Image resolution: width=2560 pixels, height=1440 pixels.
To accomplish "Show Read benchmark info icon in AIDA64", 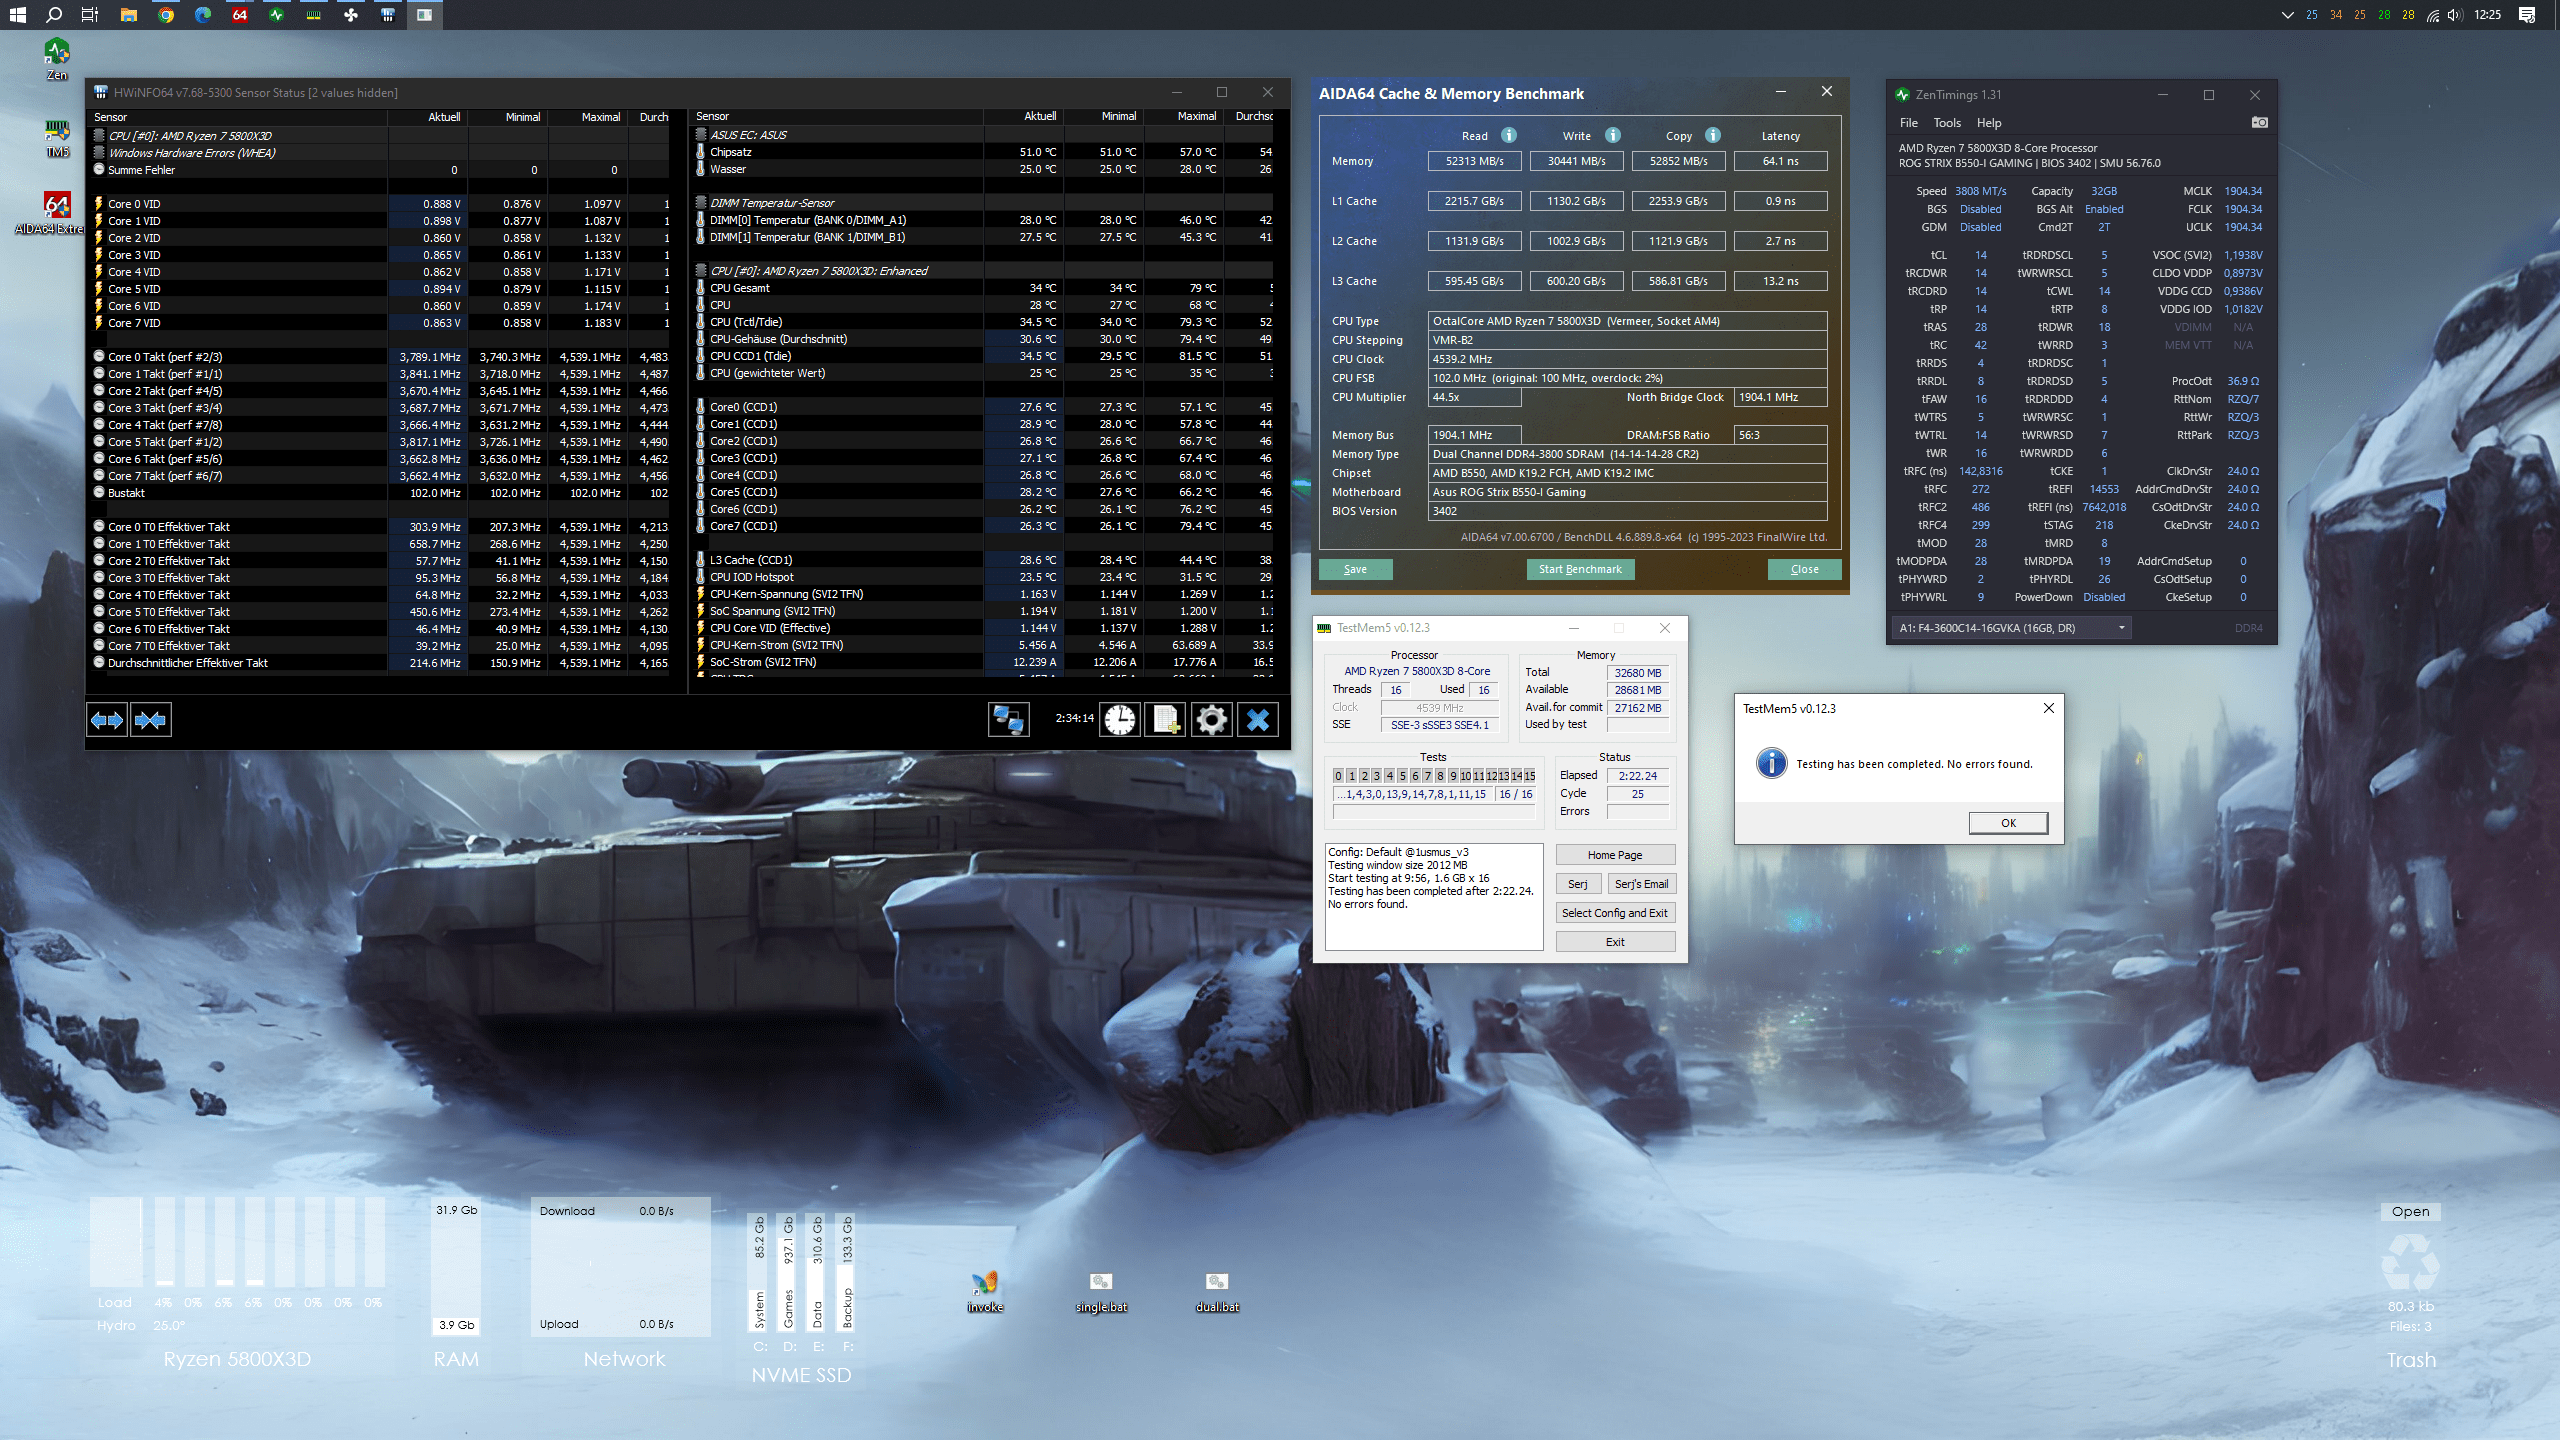I will coord(1509,135).
